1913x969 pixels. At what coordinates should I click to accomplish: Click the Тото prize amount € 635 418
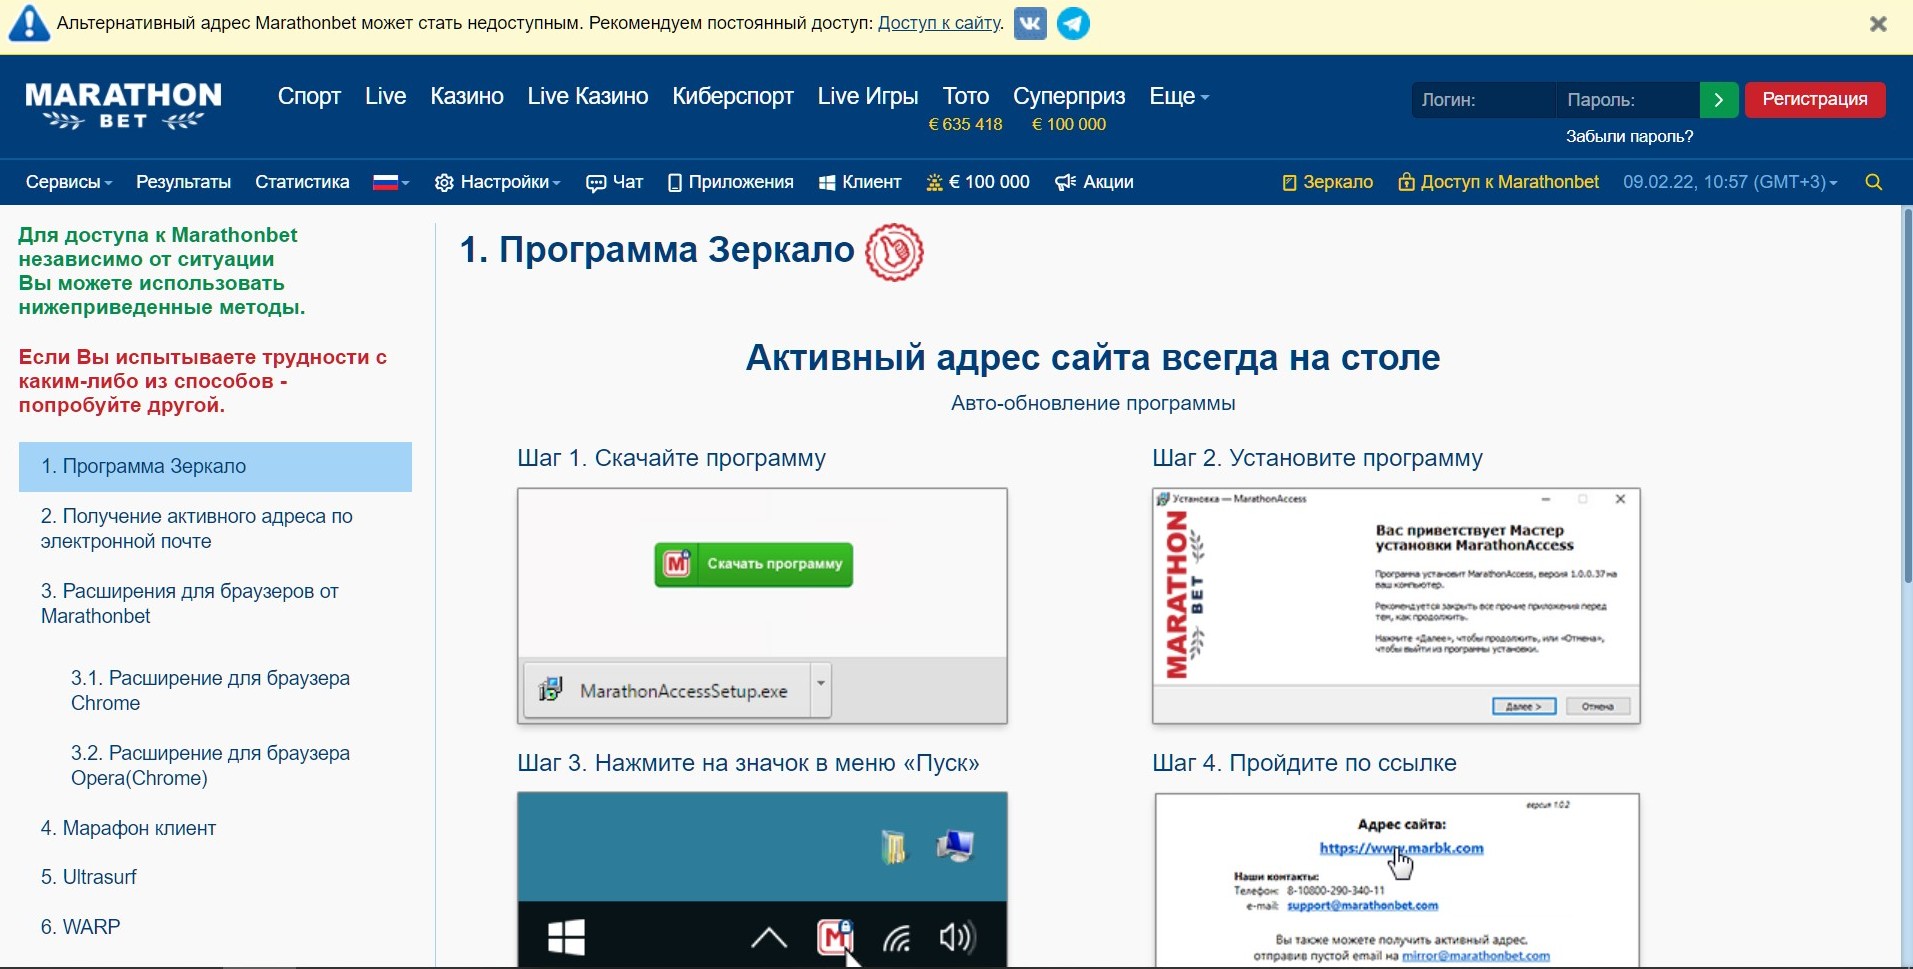[x=965, y=124]
